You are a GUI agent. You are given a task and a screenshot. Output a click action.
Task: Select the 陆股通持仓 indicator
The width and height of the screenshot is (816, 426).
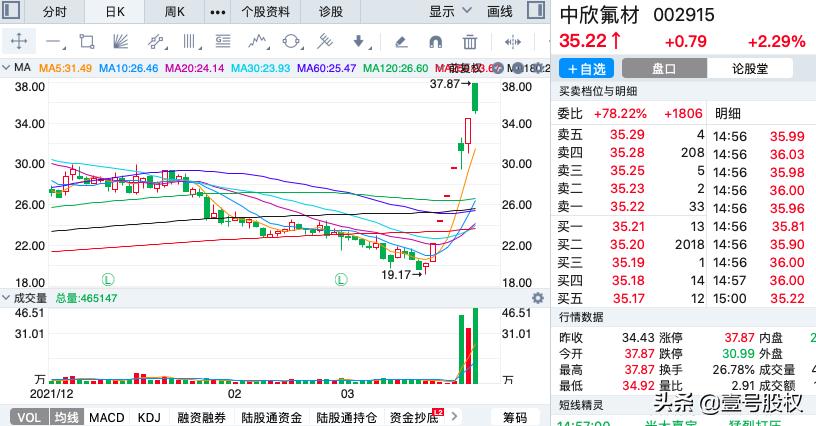pyautogui.click(x=346, y=417)
